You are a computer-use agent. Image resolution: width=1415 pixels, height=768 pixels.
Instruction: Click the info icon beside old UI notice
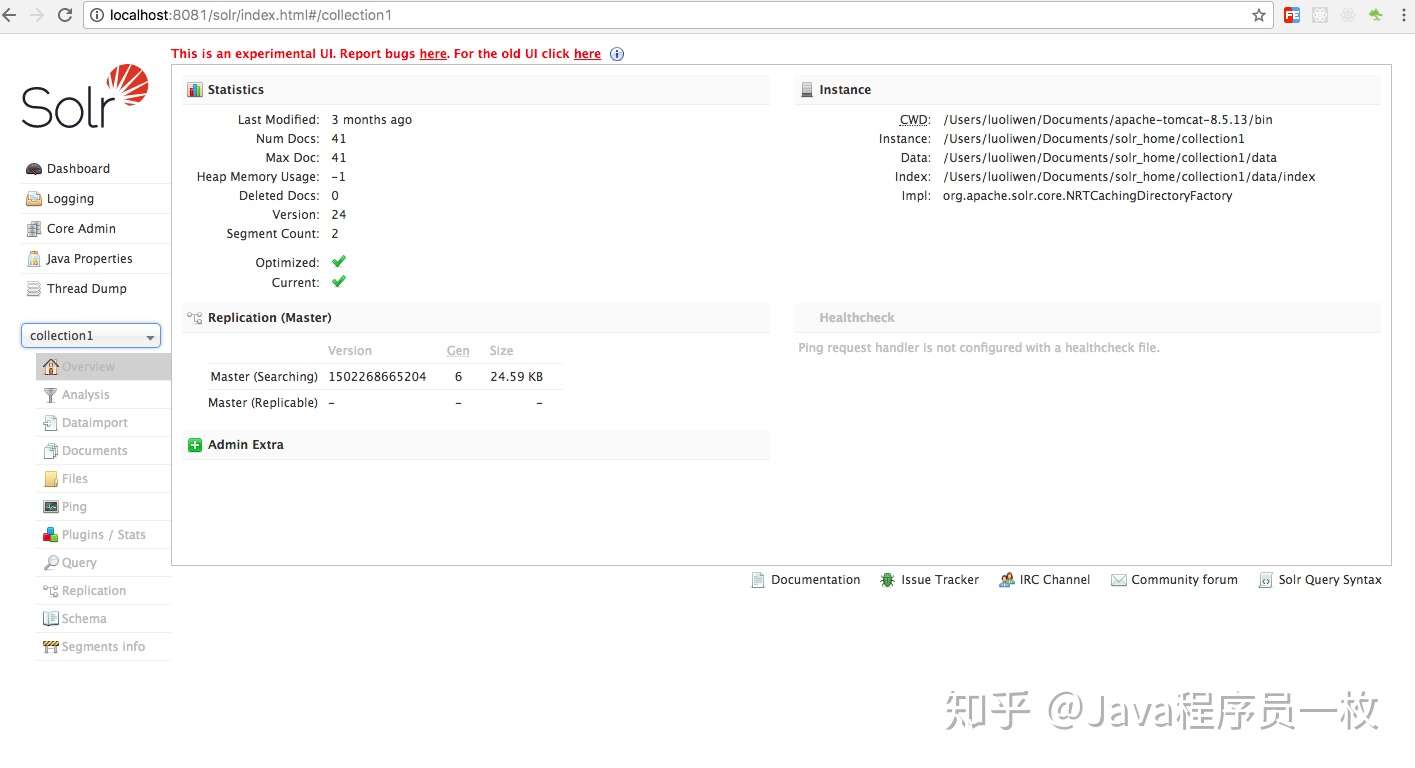pos(617,54)
